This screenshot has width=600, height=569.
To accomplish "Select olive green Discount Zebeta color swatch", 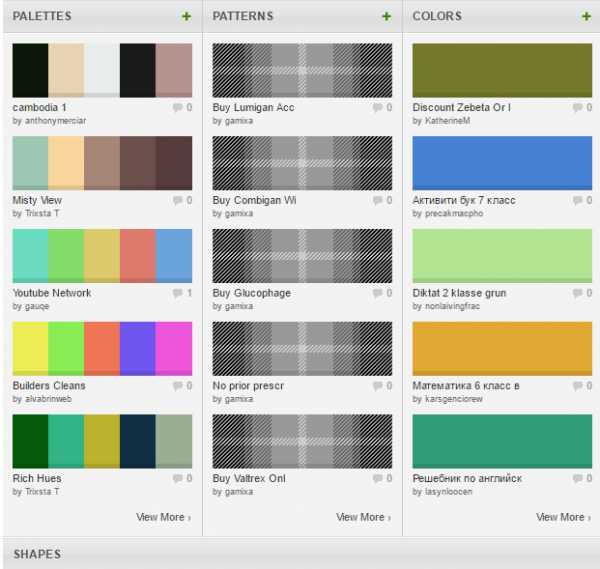I will (x=502, y=70).
